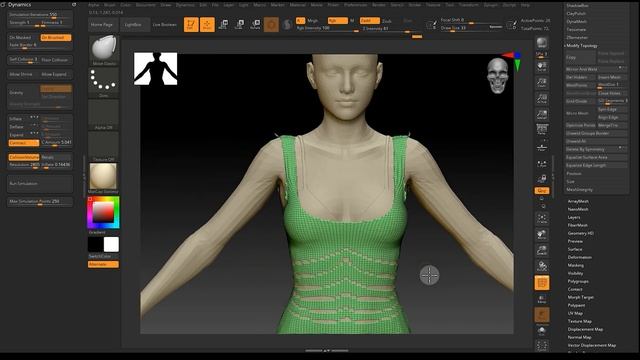Open the Alpha menu
Viewport: 640px width, 360px height.
pos(93,5)
